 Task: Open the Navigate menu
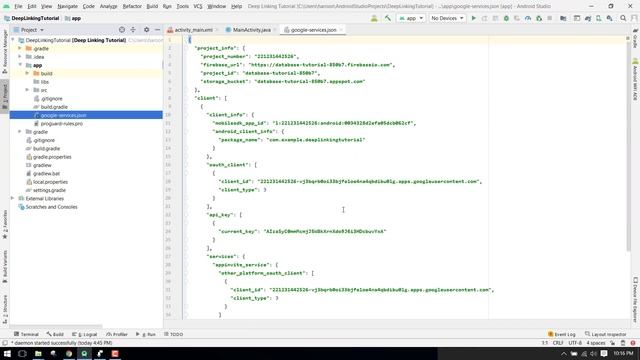(x=67, y=7)
